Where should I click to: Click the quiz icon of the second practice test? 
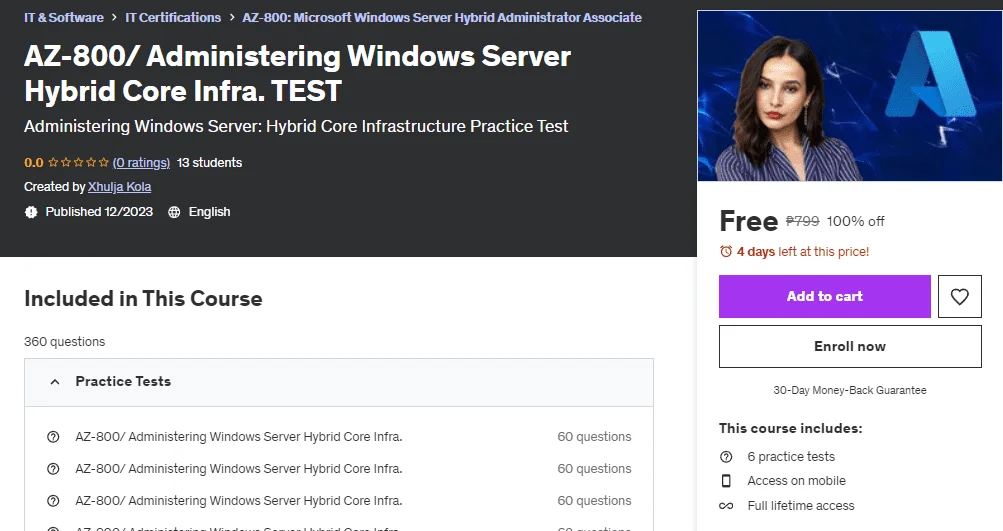pos(53,469)
